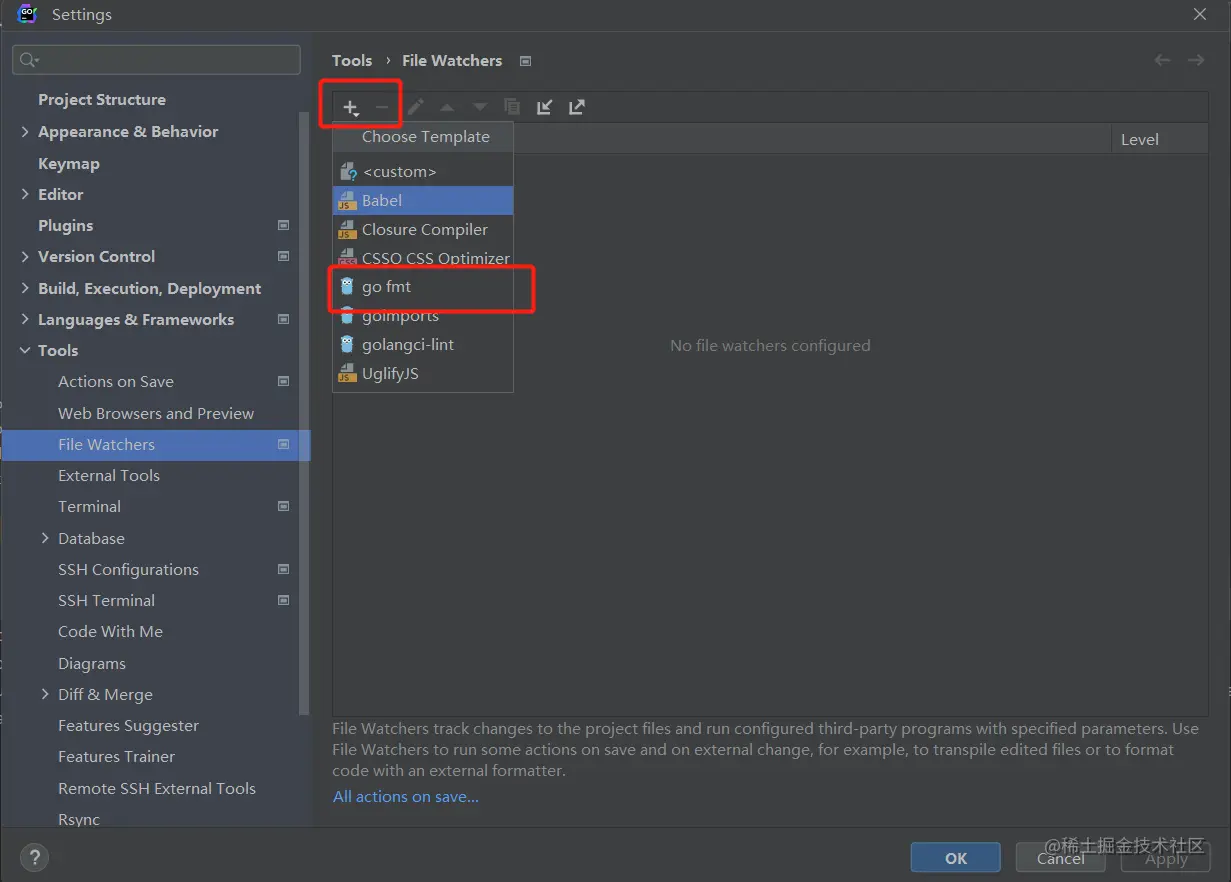Choose the CSSO CSS Optimizer template
Screen dimensions: 1231x882
(x=423, y=258)
